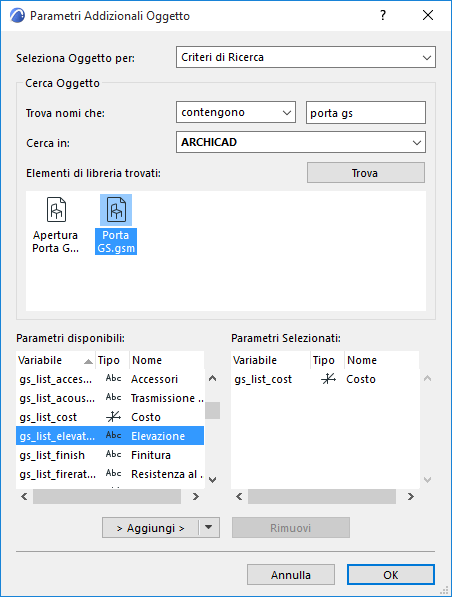Screen dimensions: 452x597
Task: Open the Aggiungi button dropdown arrow
Action: (x=209, y=527)
